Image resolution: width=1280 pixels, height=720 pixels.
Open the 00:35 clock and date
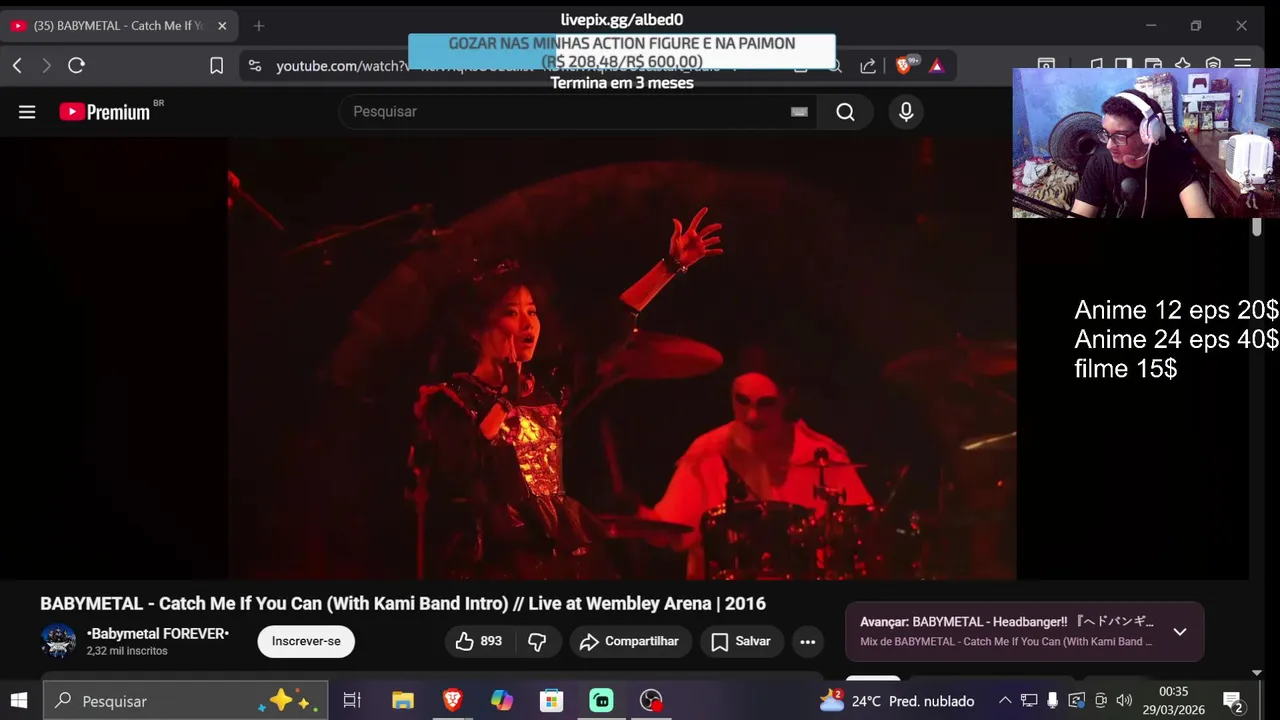tap(1174, 701)
